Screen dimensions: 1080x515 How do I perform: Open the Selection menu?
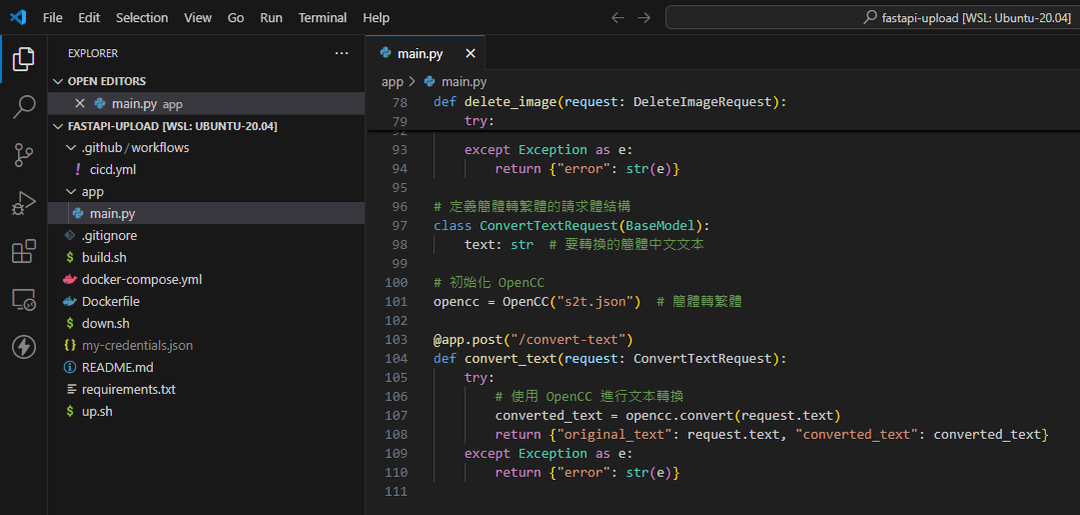pyautogui.click(x=142, y=18)
